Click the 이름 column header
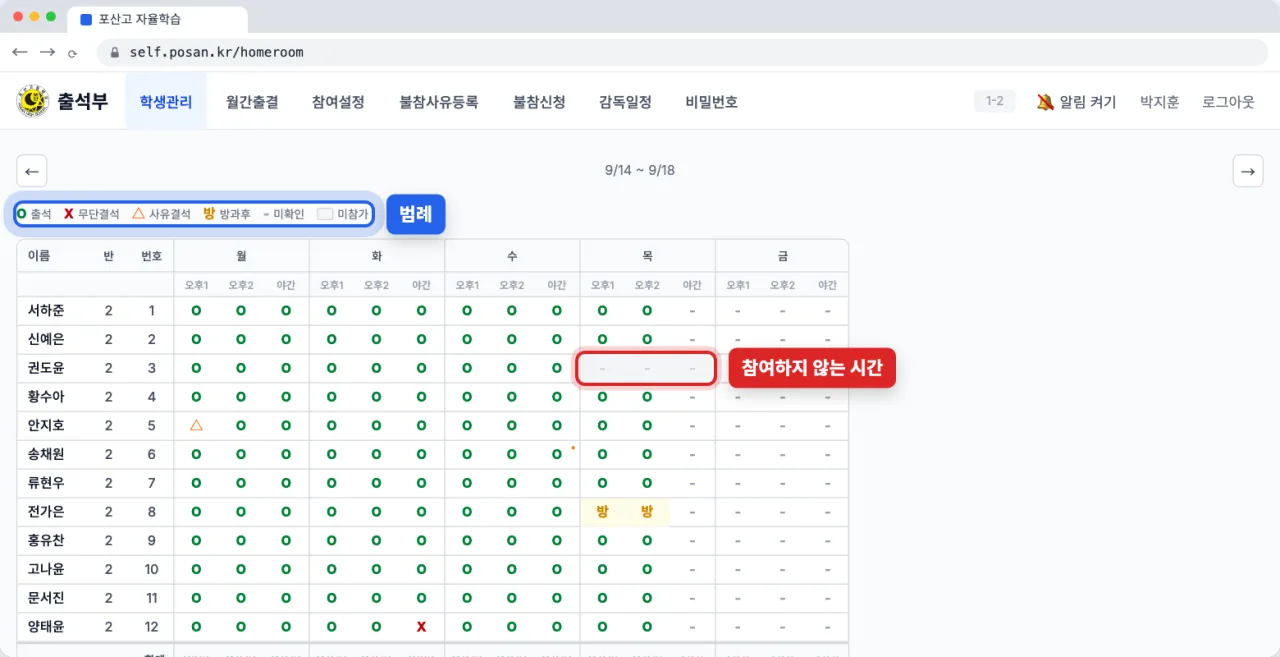Image resolution: width=1280 pixels, height=657 pixels. (x=39, y=256)
